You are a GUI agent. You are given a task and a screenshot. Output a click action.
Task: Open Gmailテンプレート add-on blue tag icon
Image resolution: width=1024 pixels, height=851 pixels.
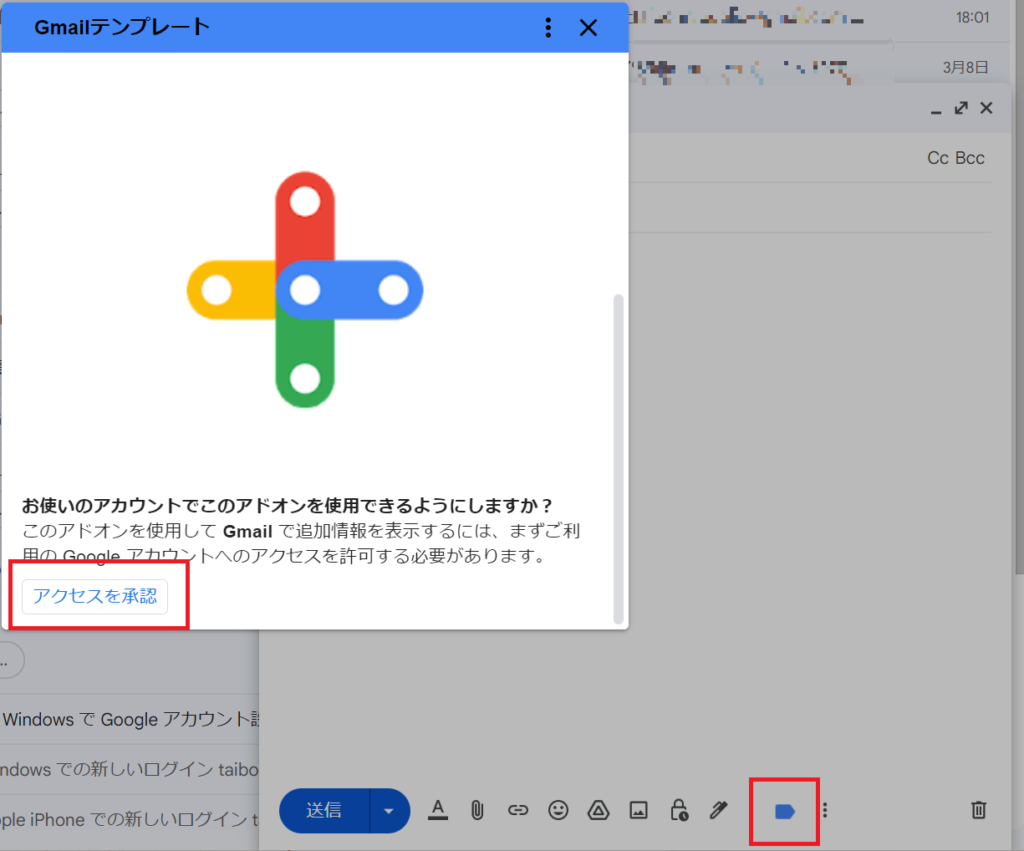click(x=784, y=811)
